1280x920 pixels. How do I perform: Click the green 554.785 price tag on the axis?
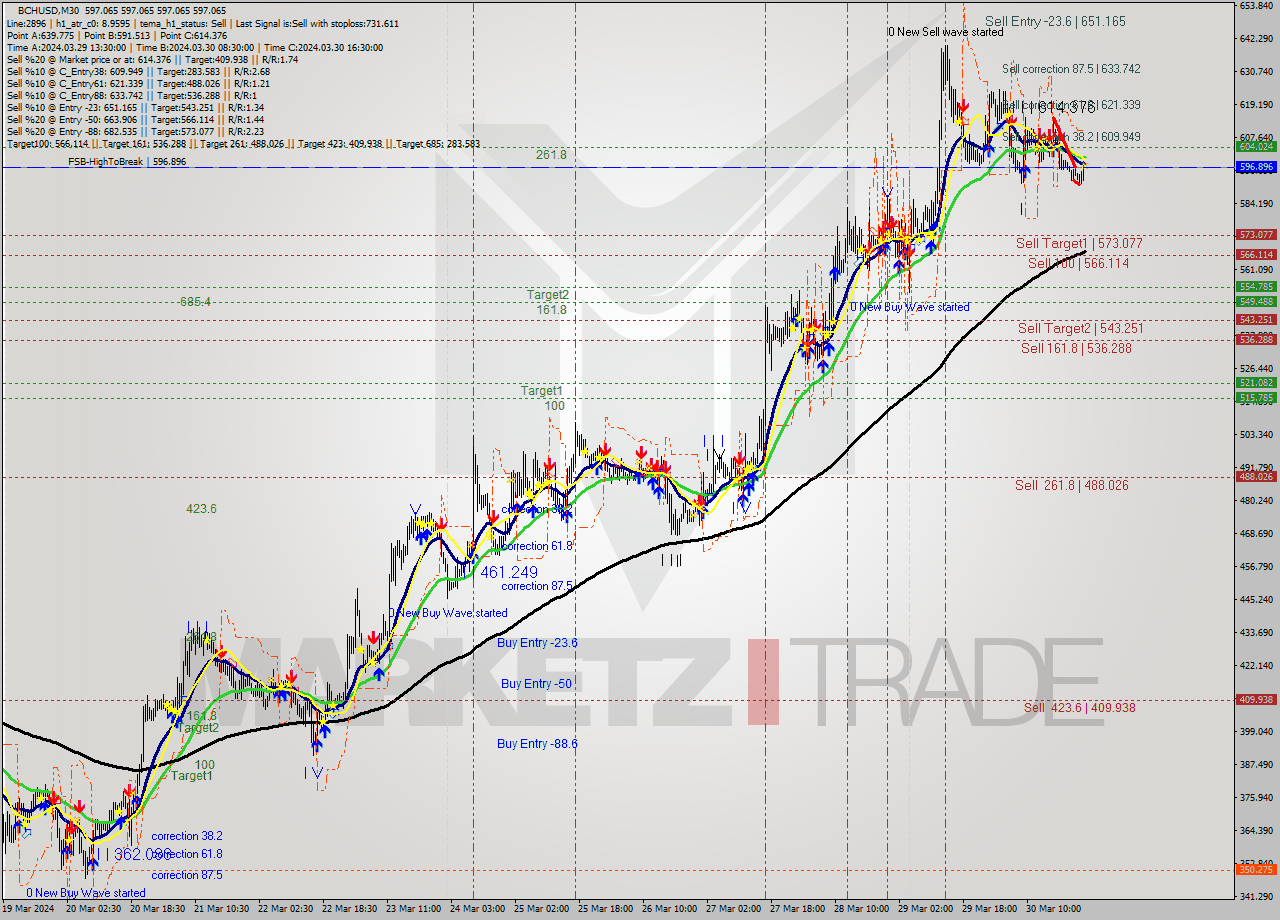click(x=1256, y=287)
